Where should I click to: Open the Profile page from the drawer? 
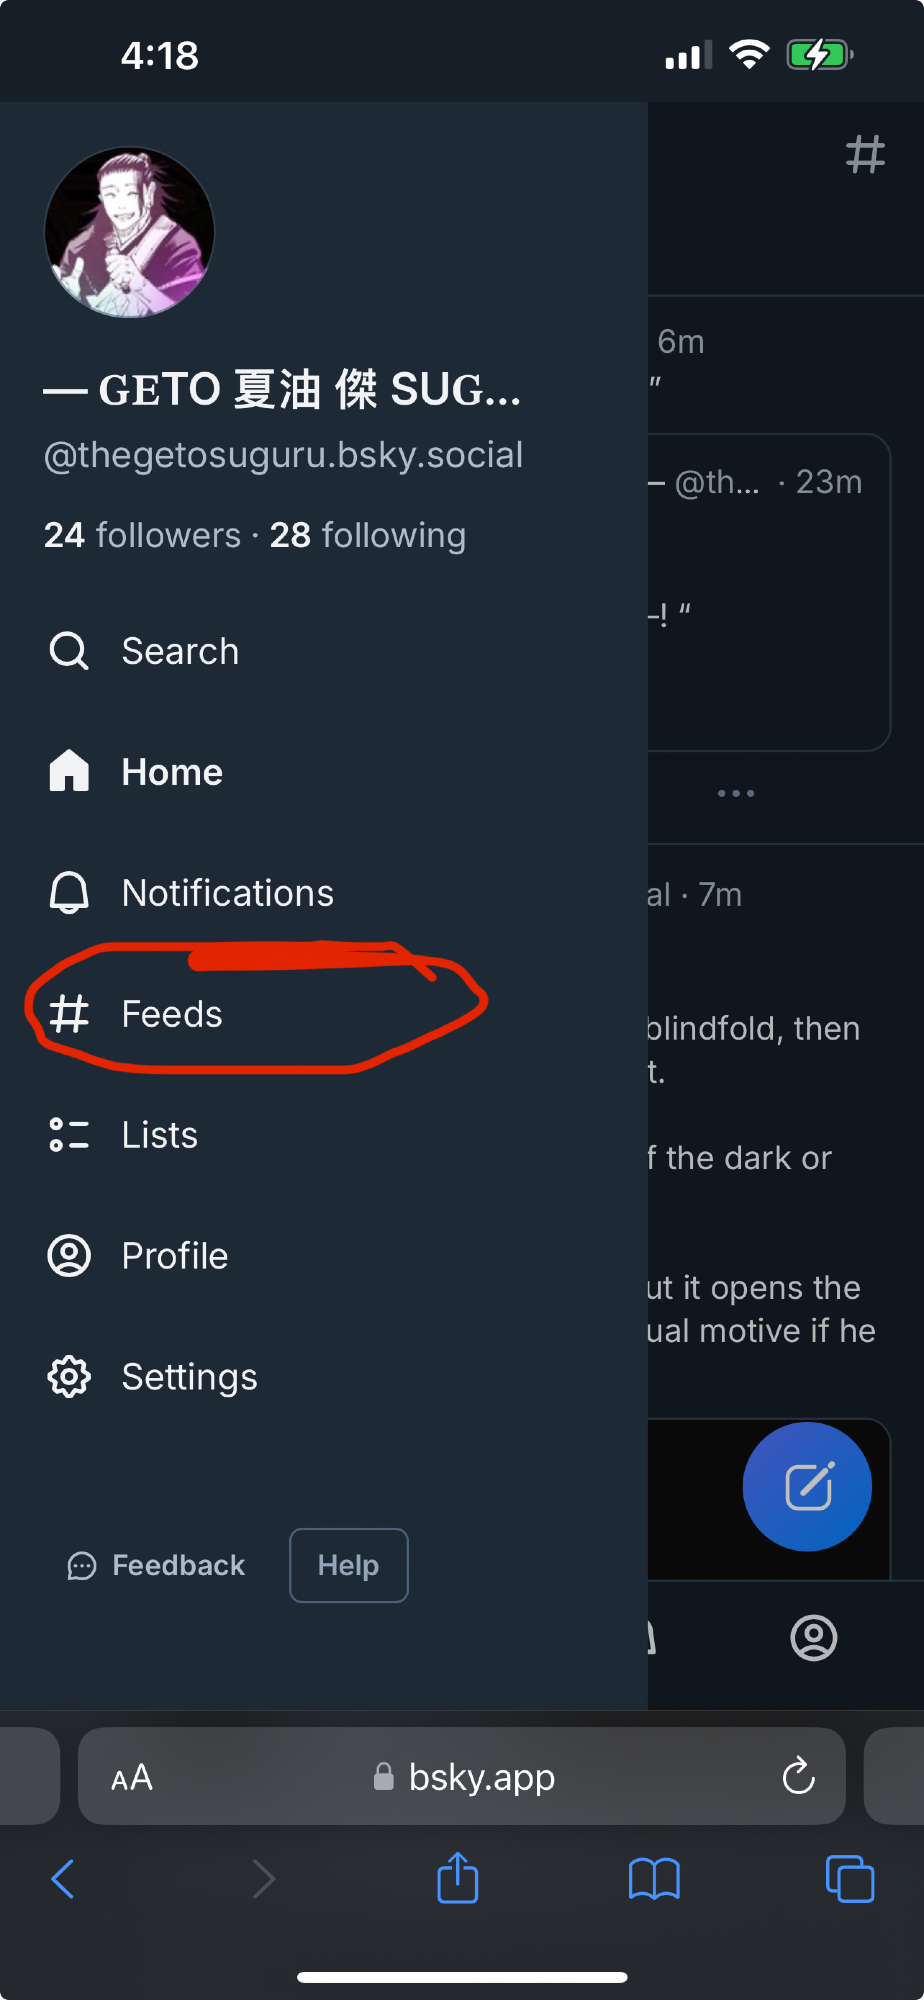coord(174,1256)
